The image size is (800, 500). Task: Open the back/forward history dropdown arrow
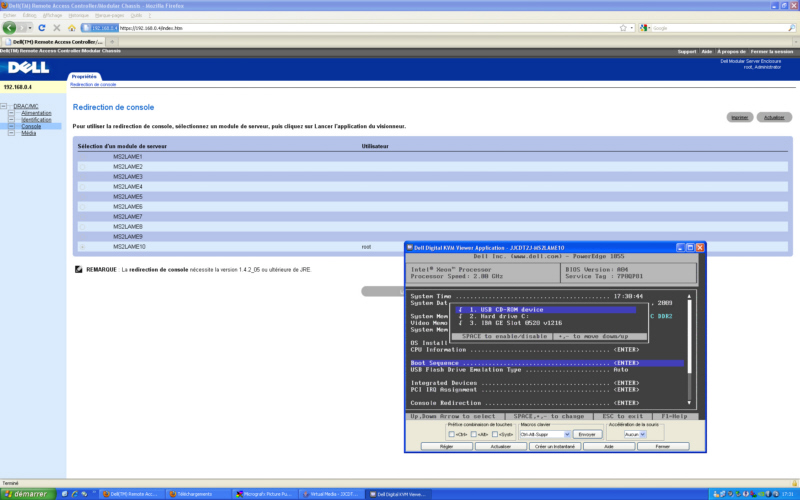(x=30, y=28)
